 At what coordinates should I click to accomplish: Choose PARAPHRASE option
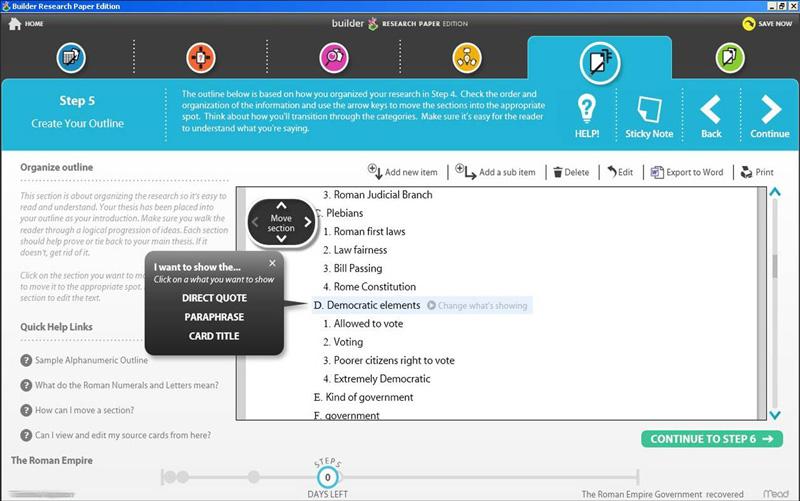coord(214,317)
